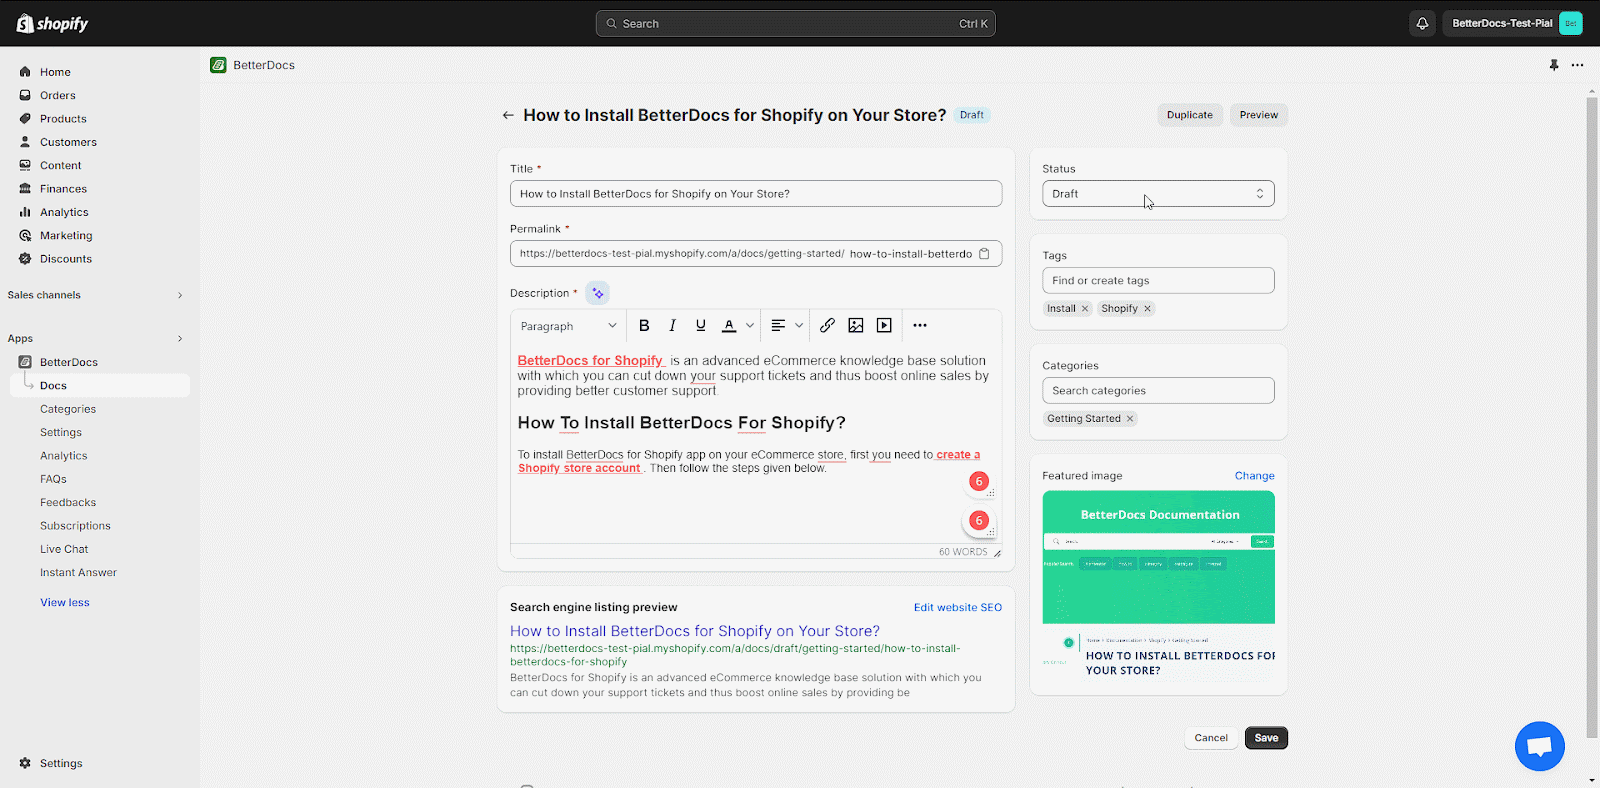Click the Change featured image link

tap(1254, 476)
